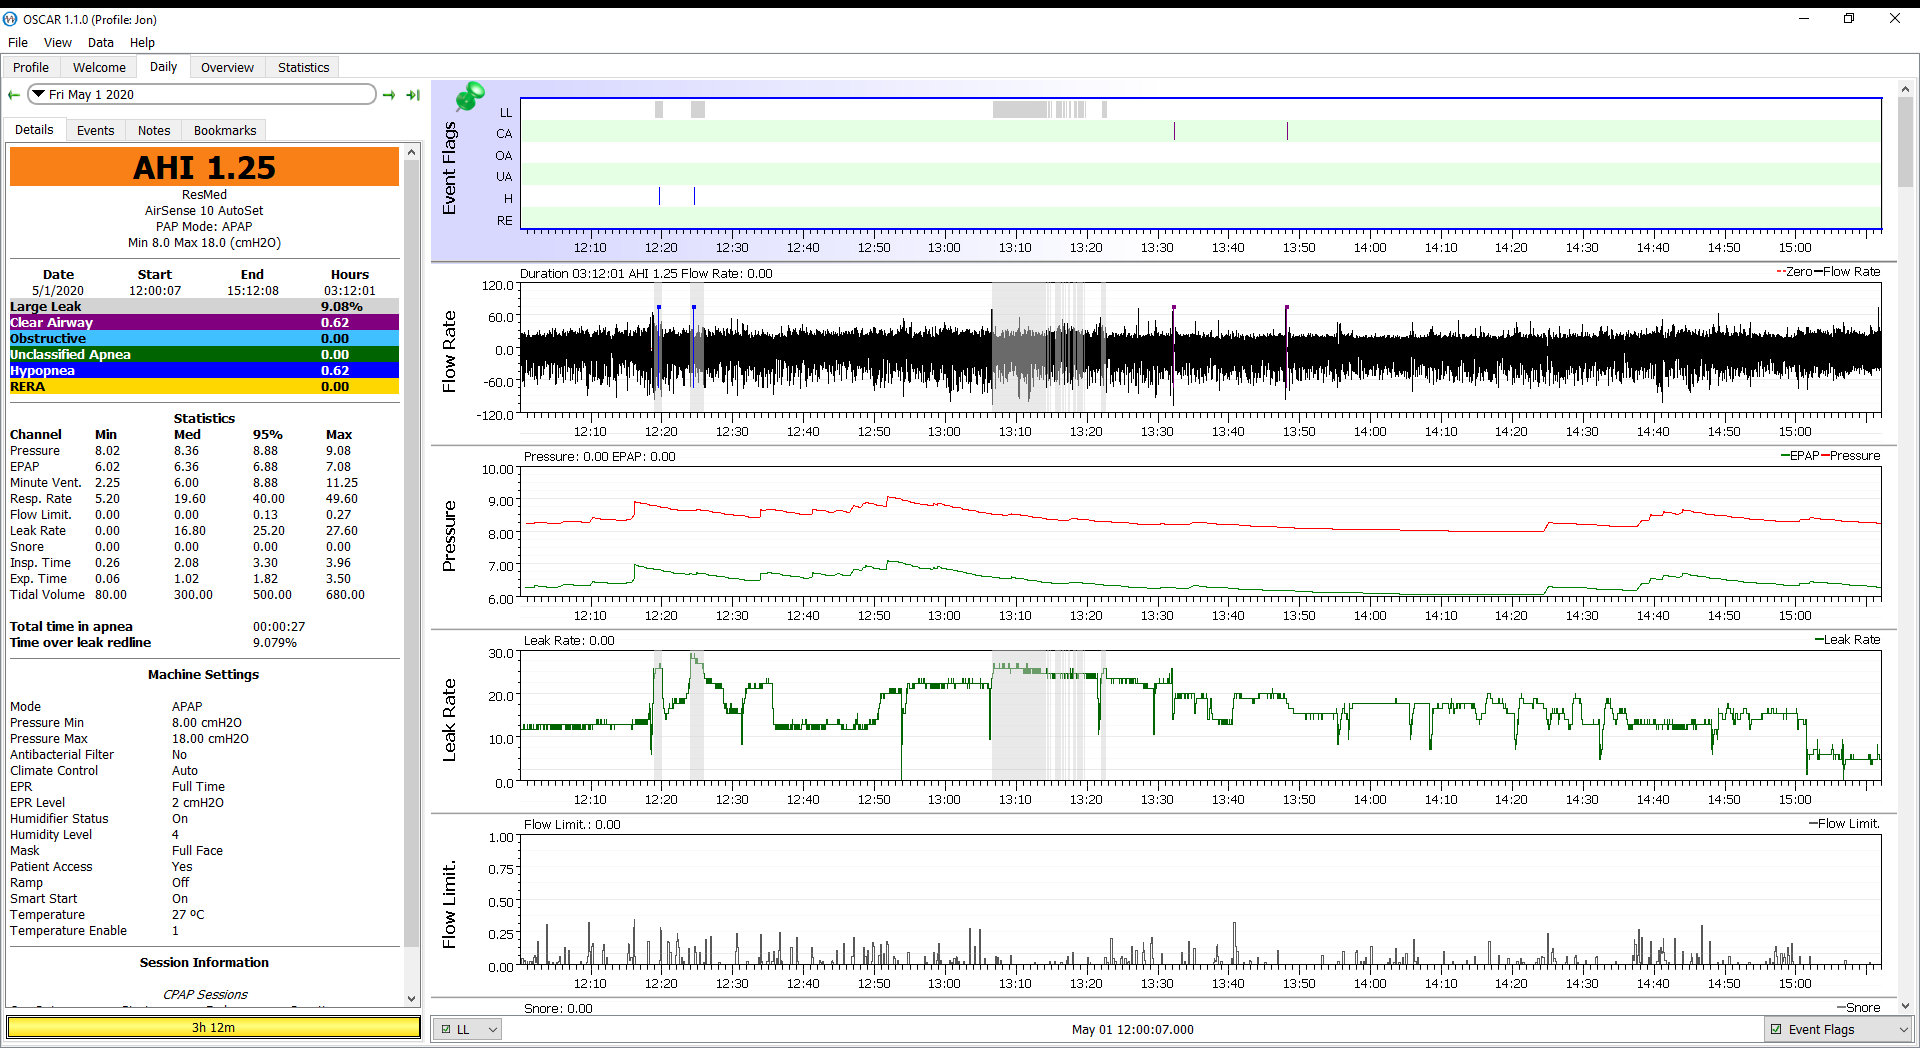Click the graph area vertical scrollbar thumb
Viewport: 1920px width, 1048px height.
tap(1905, 141)
